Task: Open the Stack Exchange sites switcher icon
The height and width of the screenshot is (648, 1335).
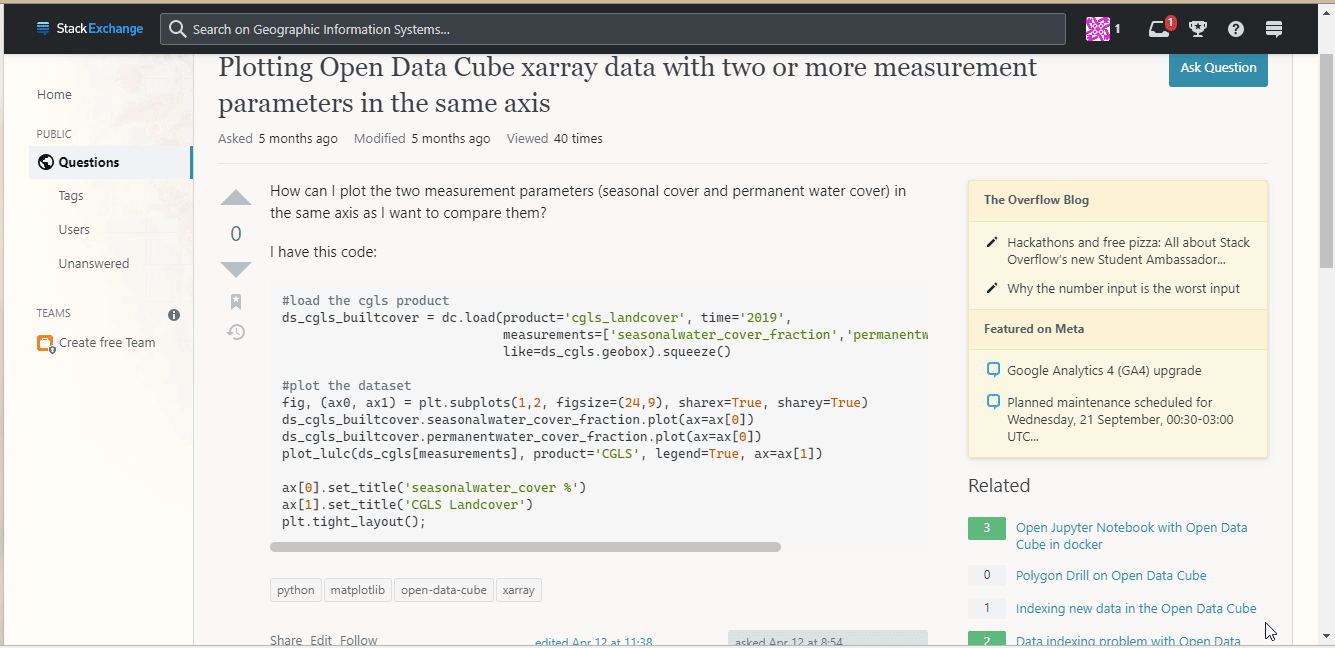Action: tap(1274, 29)
